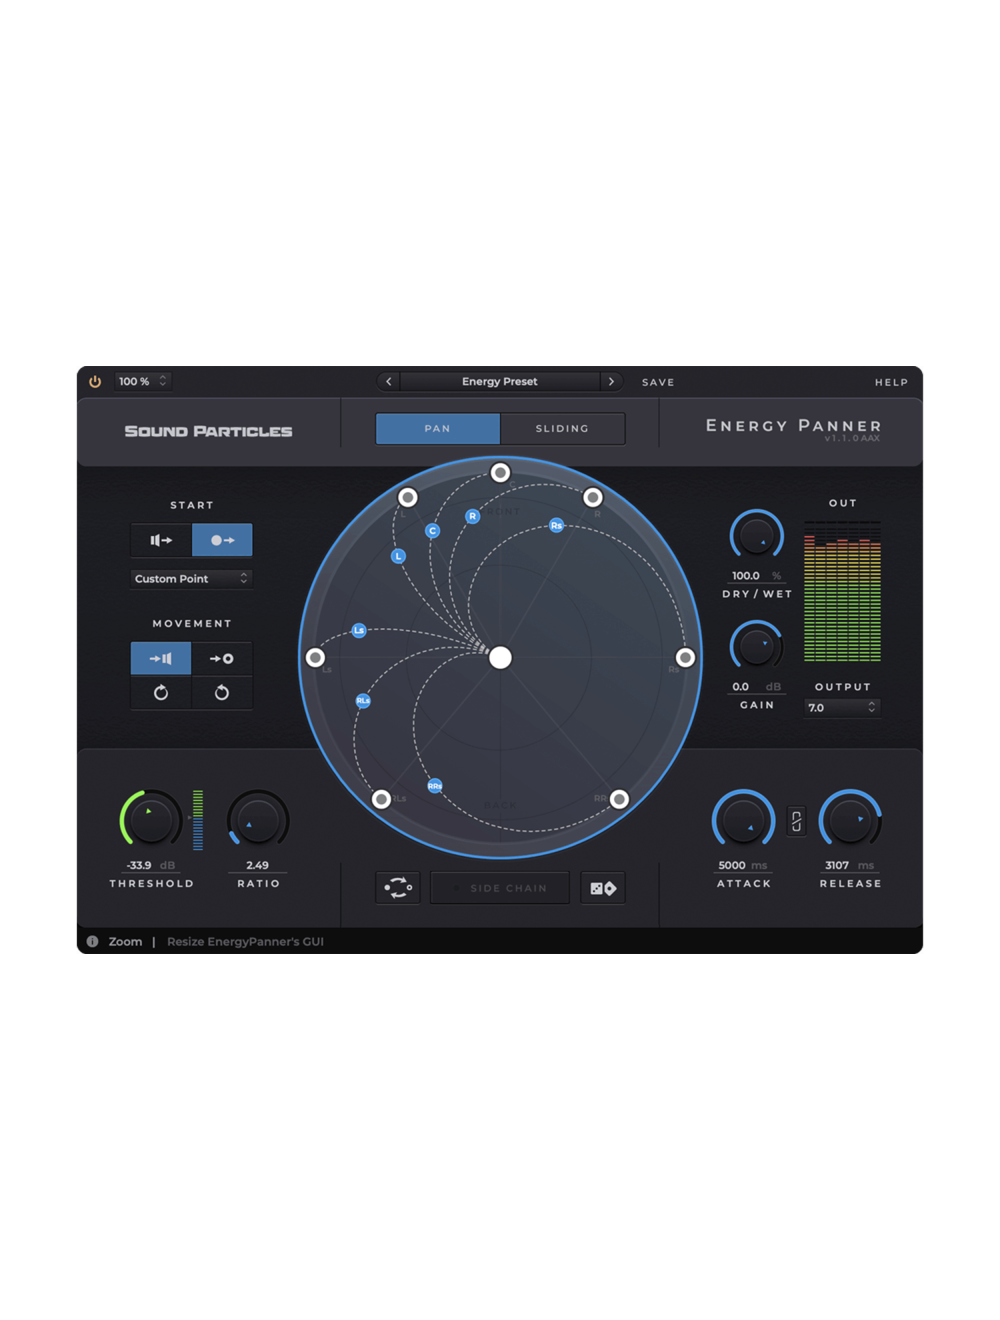
Task: Enable the Side Chain button
Action: (x=500, y=888)
